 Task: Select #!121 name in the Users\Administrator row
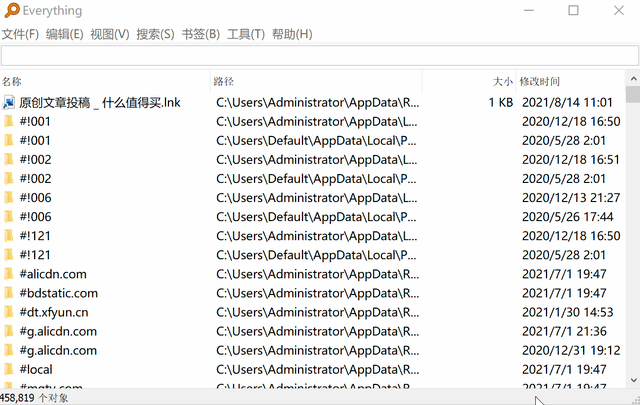click(35, 236)
